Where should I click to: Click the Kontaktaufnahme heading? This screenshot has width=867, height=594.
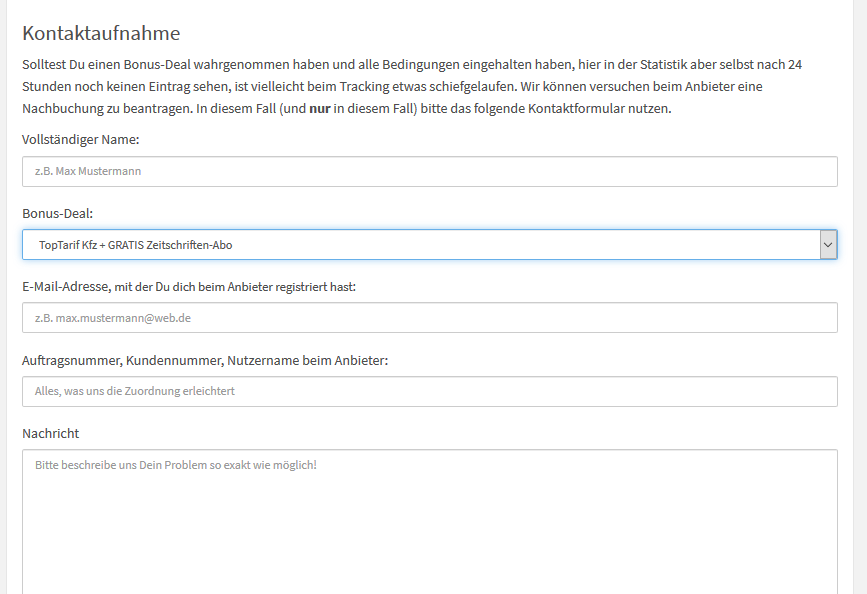[x=101, y=33]
